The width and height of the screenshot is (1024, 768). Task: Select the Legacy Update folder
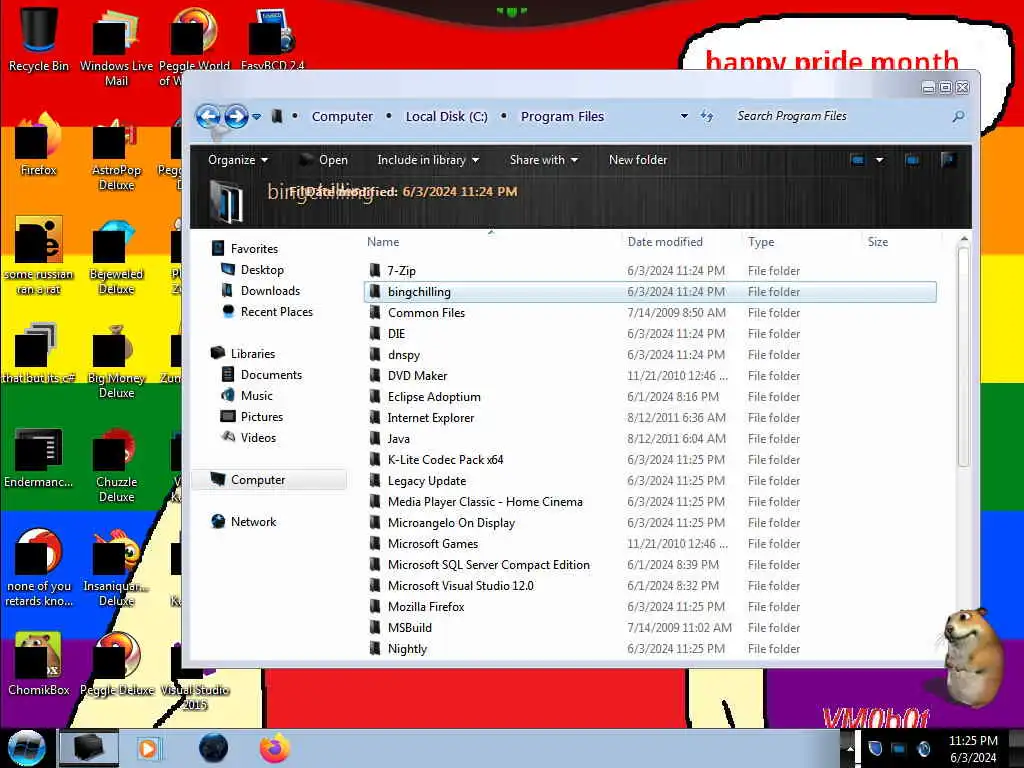point(426,481)
